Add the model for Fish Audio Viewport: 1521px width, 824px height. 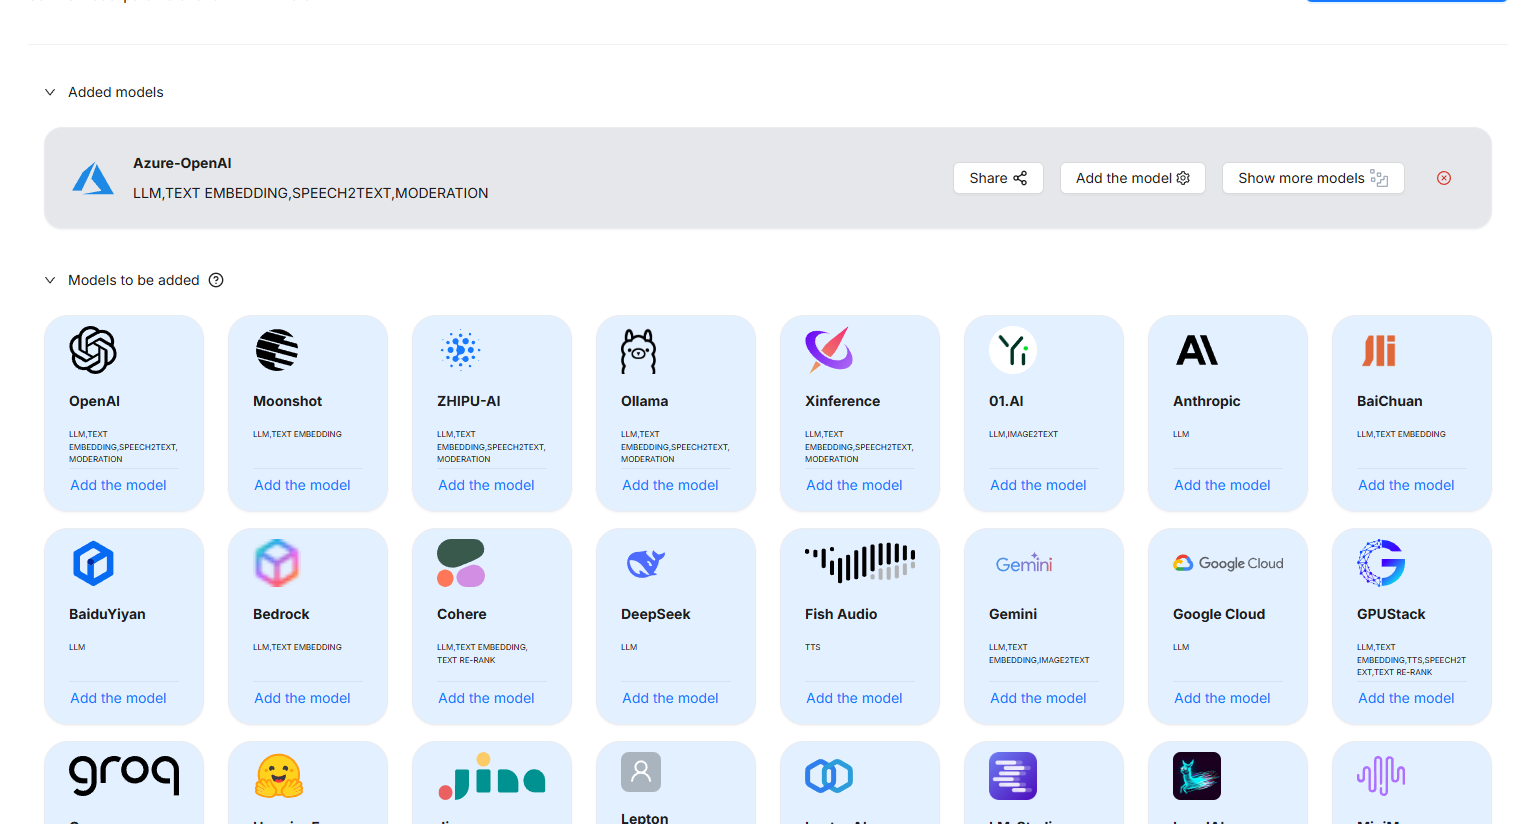tap(854, 698)
